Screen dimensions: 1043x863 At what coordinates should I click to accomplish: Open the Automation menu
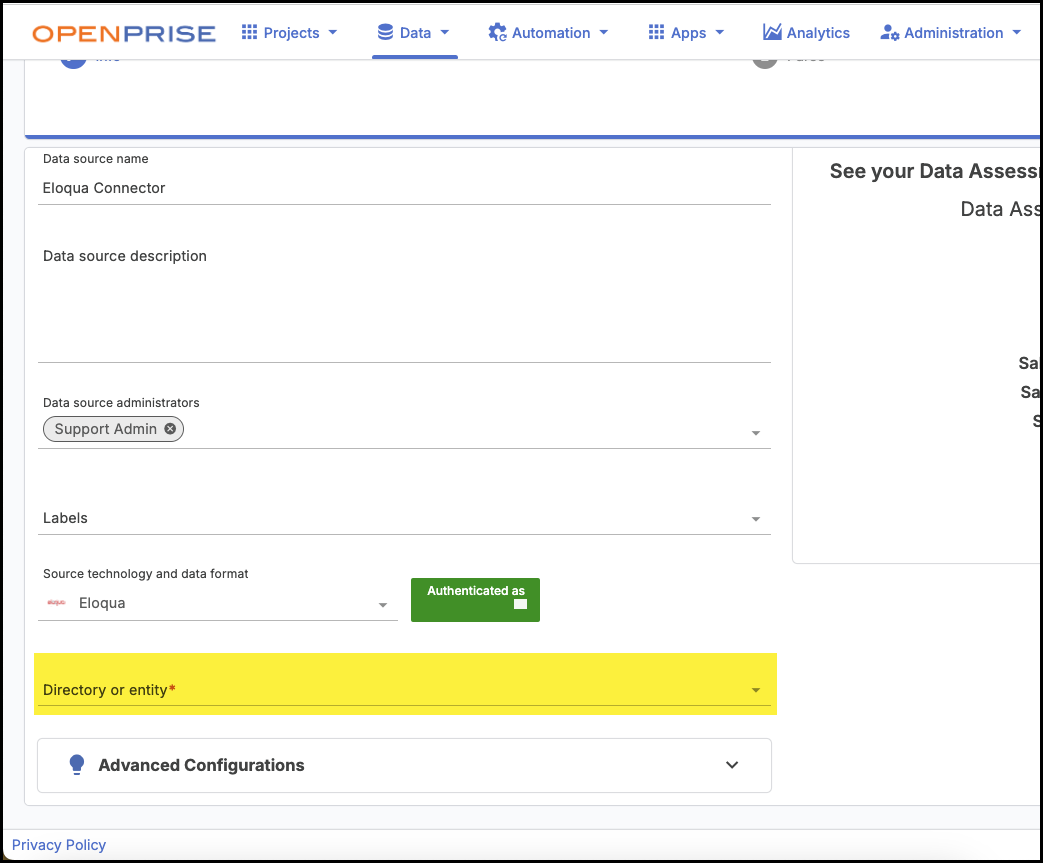tap(548, 33)
